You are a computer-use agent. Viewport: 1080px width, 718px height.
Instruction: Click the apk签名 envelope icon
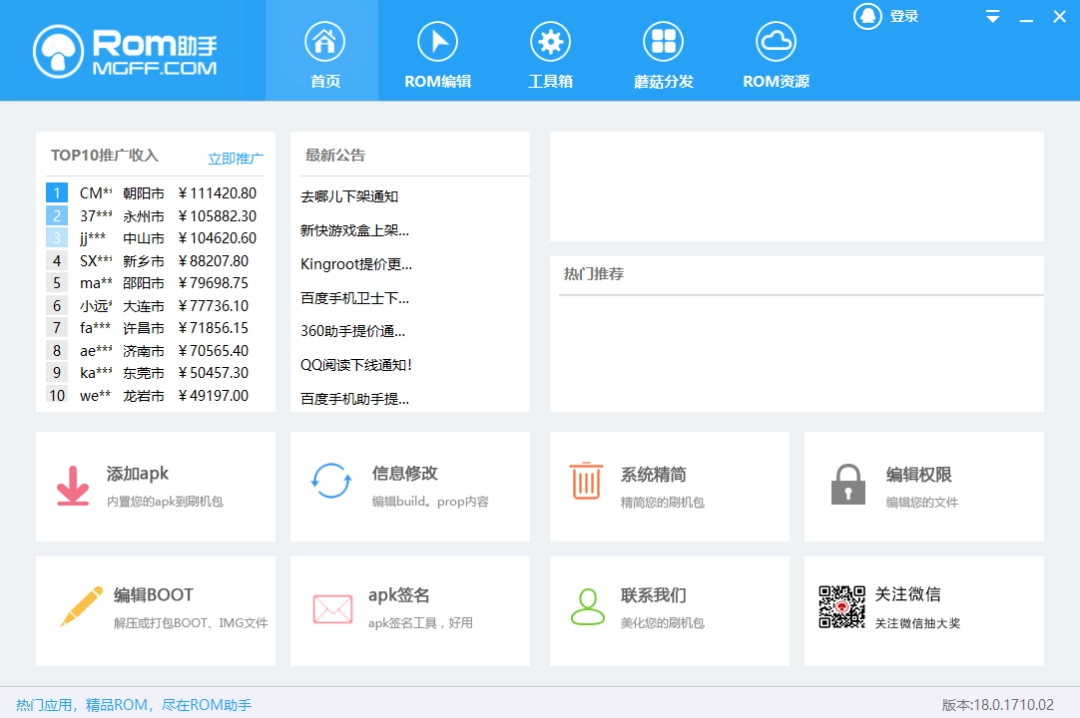coord(332,605)
